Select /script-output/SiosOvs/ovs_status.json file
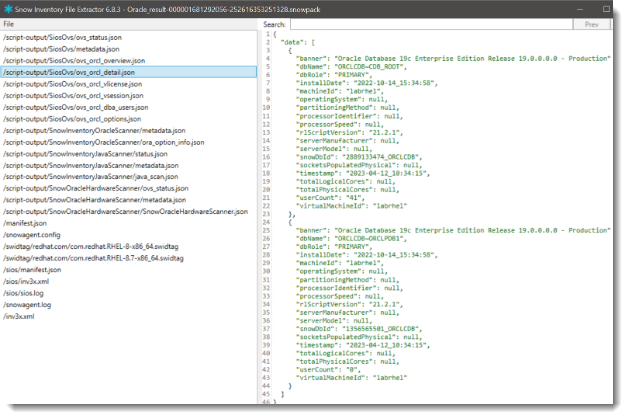 [x=62, y=37]
